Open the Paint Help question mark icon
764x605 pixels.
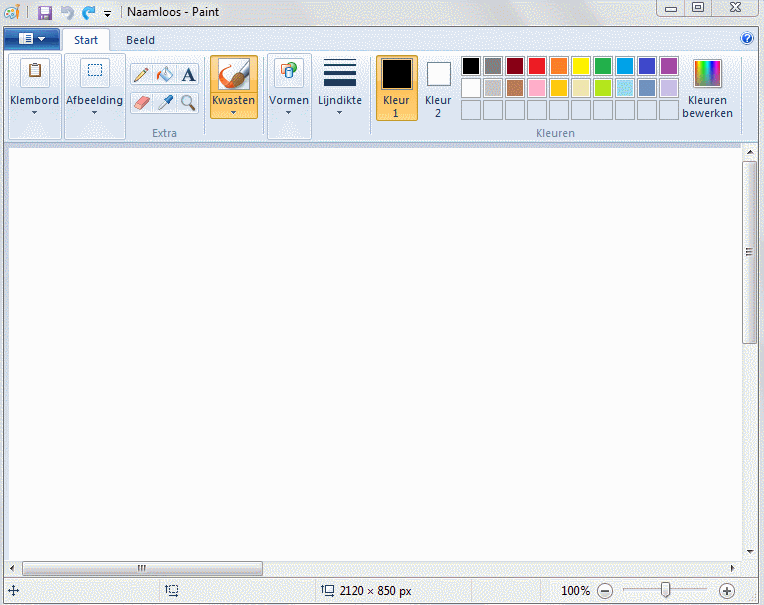click(746, 39)
